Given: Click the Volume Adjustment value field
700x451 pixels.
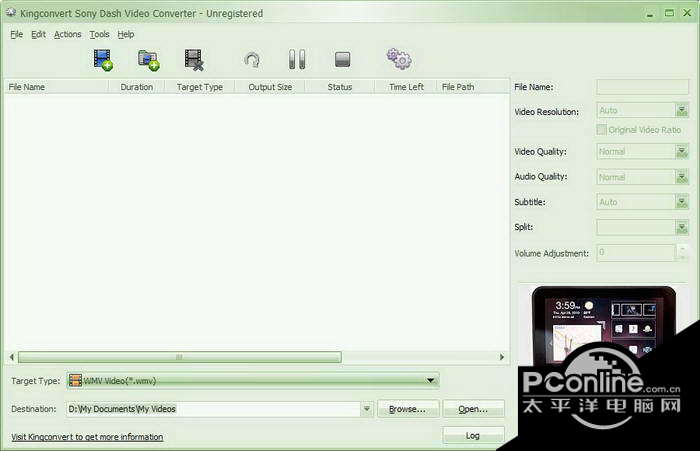Looking at the screenshot, I should (636, 253).
